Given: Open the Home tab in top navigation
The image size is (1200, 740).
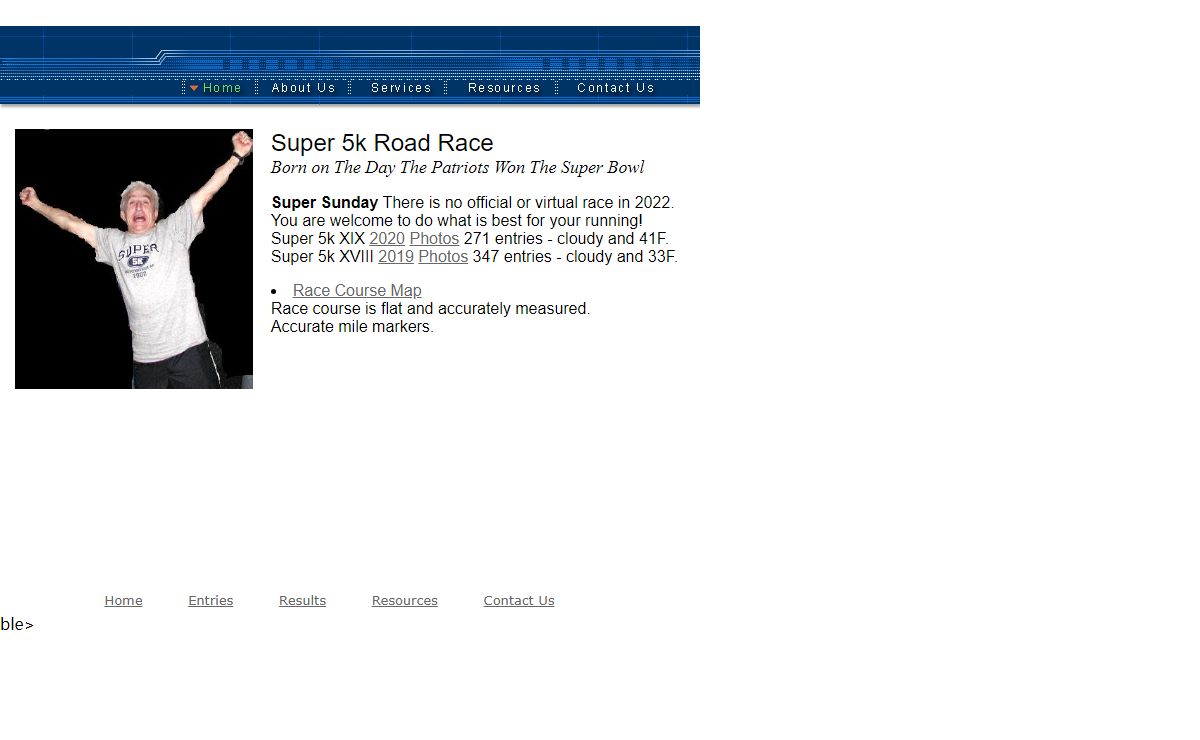Looking at the screenshot, I should (222, 88).
